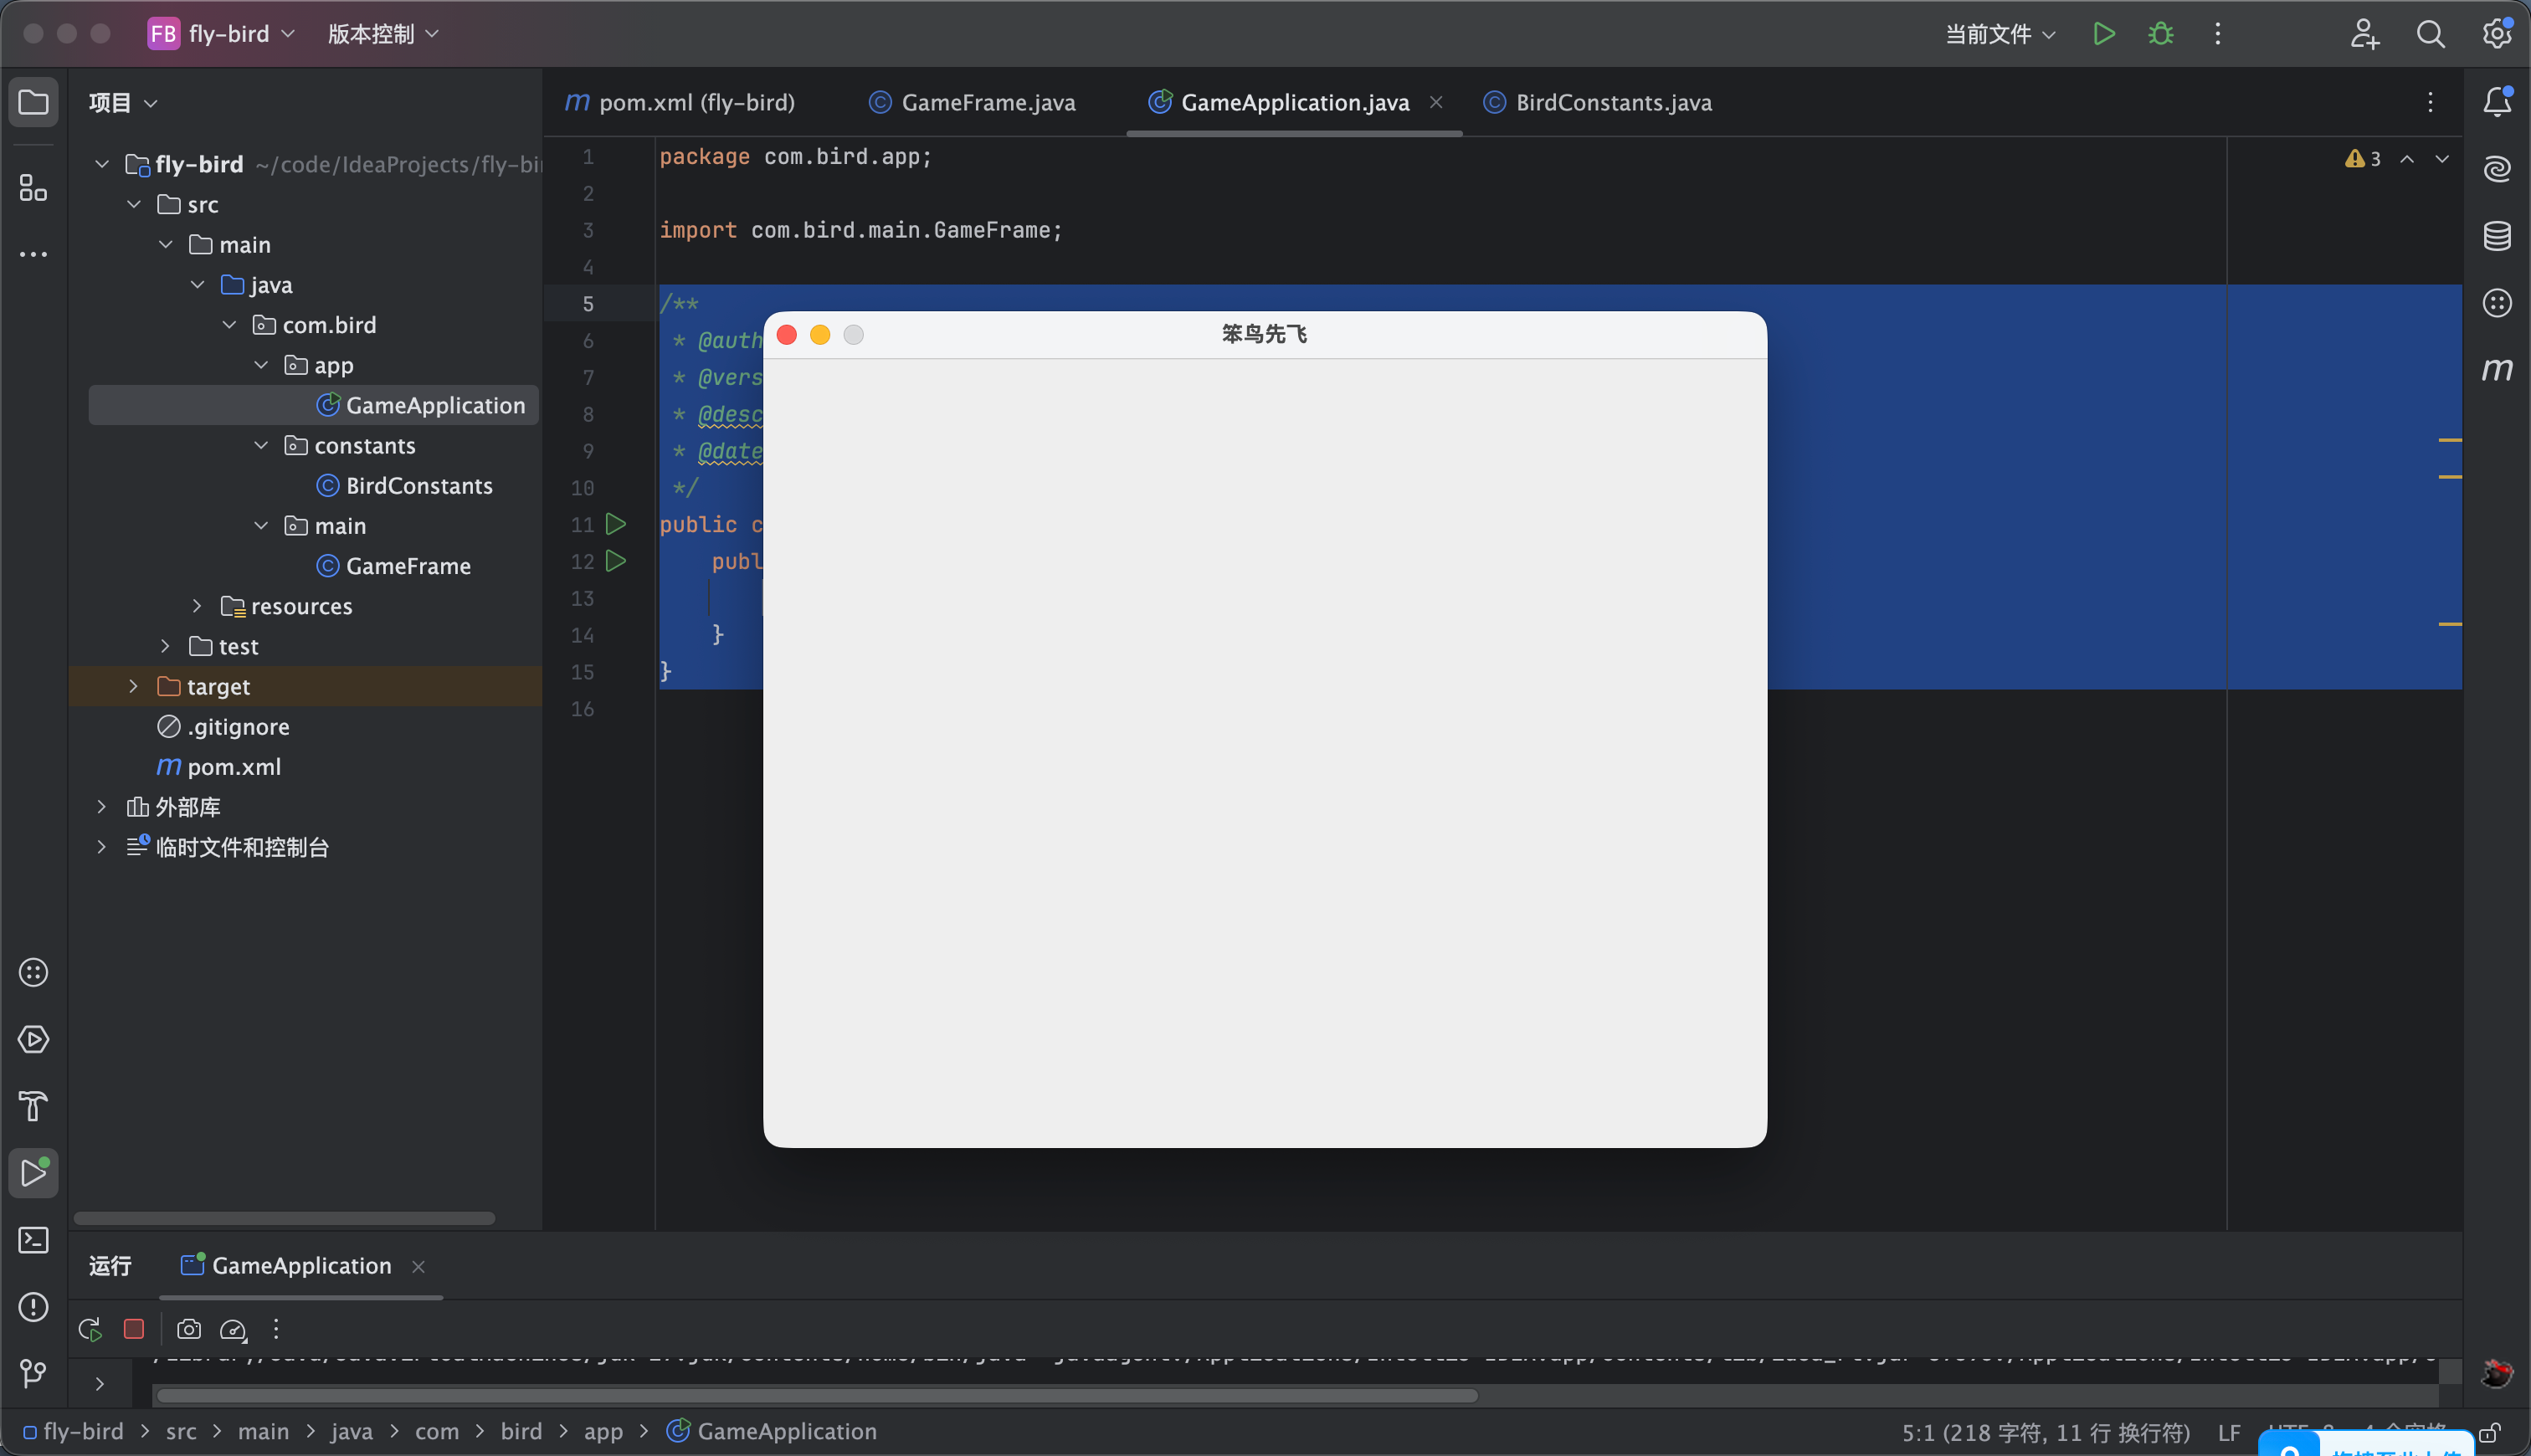Stop the running GameApplication process
The width and height of the screenshot is (2531, 1456).
point(134,1329)
